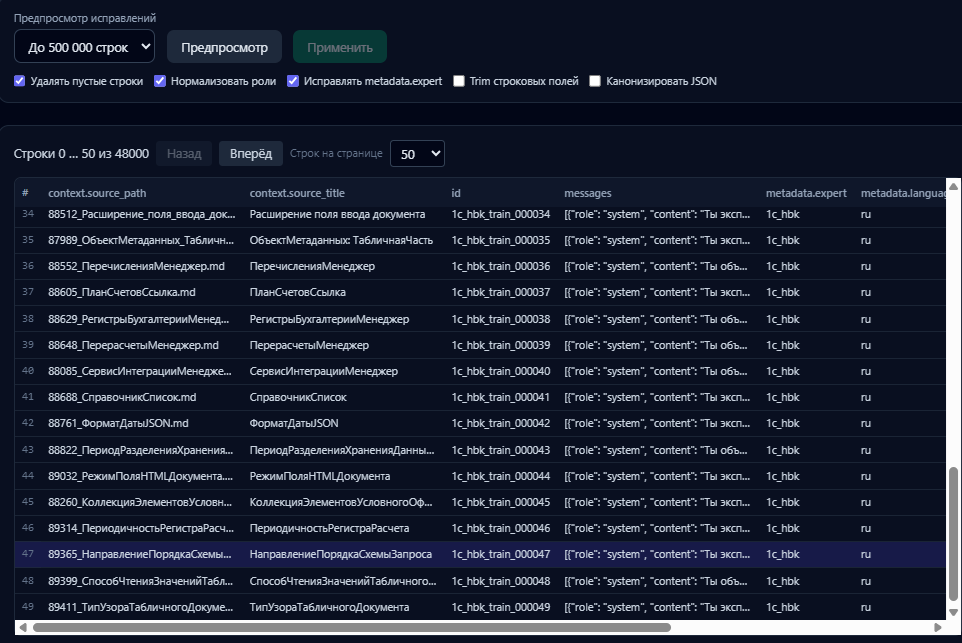Select cell 'ОбъектМетаданных: ТабличнаяЧасть'
The width and height of the screenshot is (962, 643).
click(341, 240)
